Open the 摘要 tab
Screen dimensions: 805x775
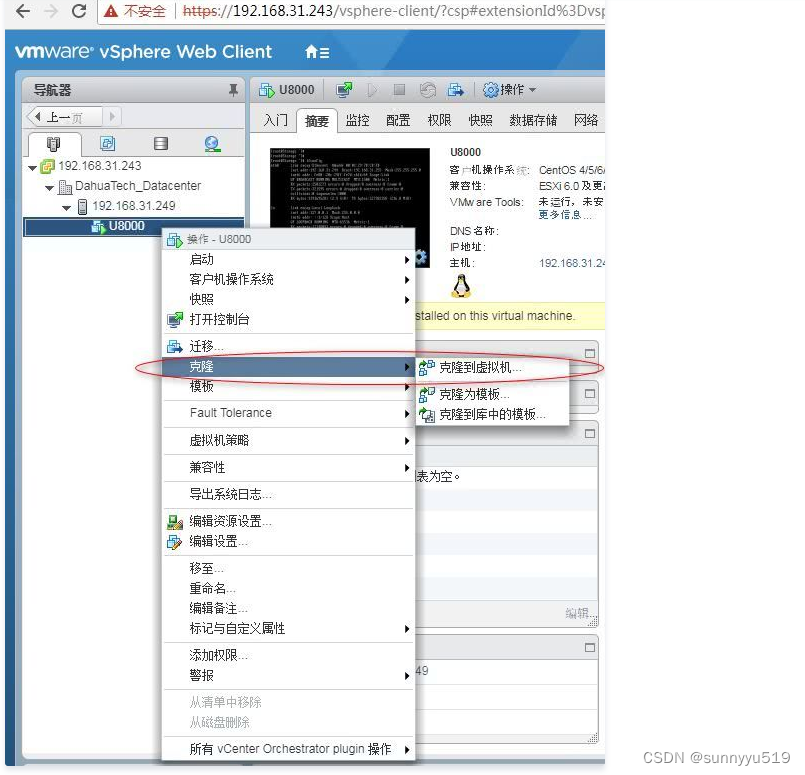pos(317,121)
